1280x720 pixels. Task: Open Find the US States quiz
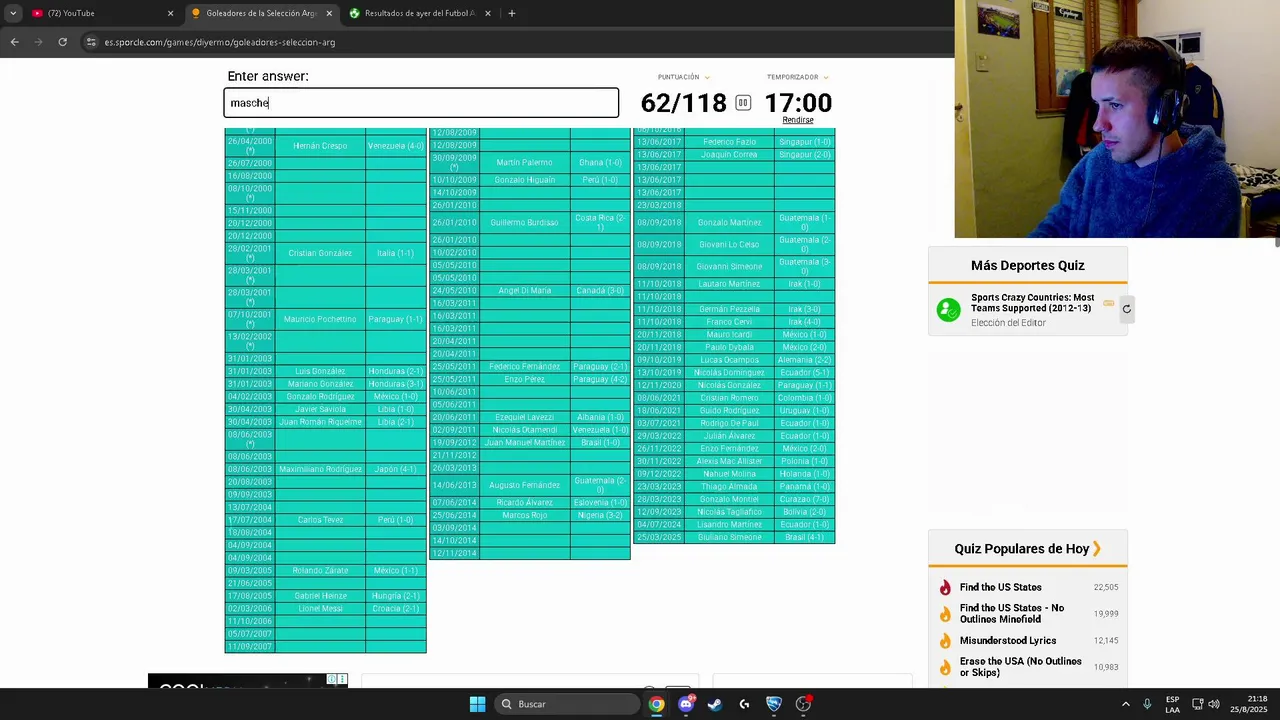pos(1000,587)
